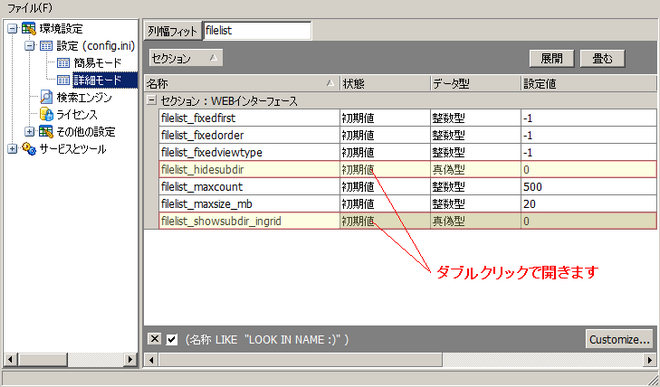The image size is (660, 387).
Task: Click the grid's horizontal scrollbar thumb
Action: pyautogui.click(x=300, y=360)
